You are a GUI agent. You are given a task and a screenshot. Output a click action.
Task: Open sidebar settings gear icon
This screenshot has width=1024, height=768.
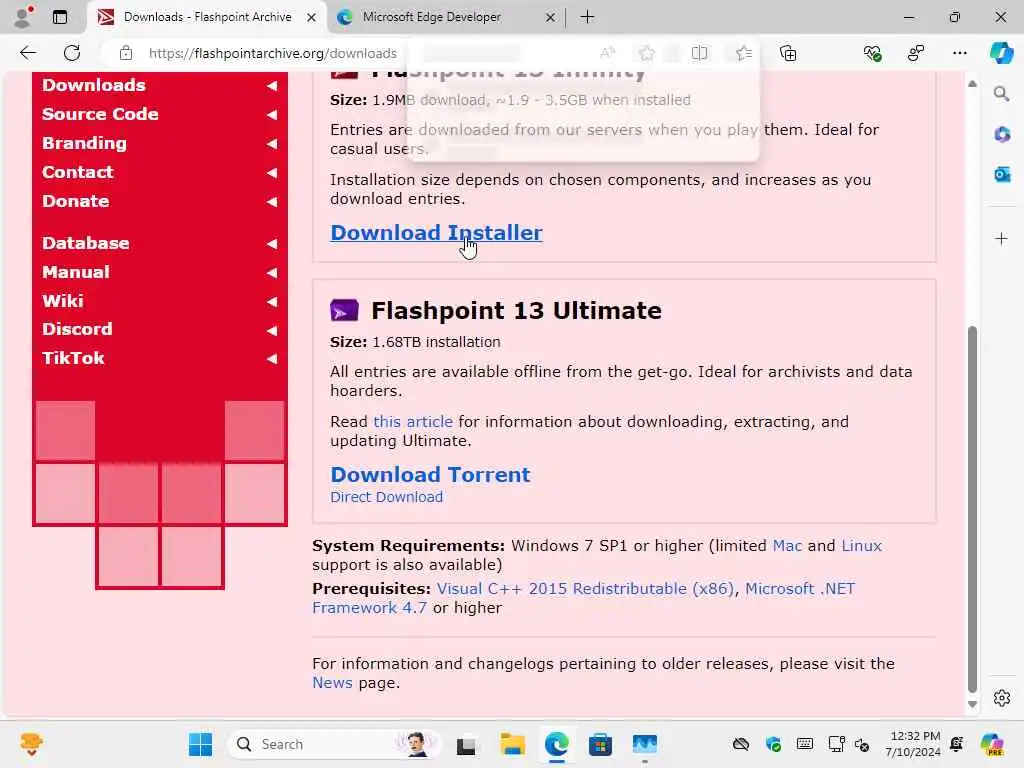point(1001,698)
